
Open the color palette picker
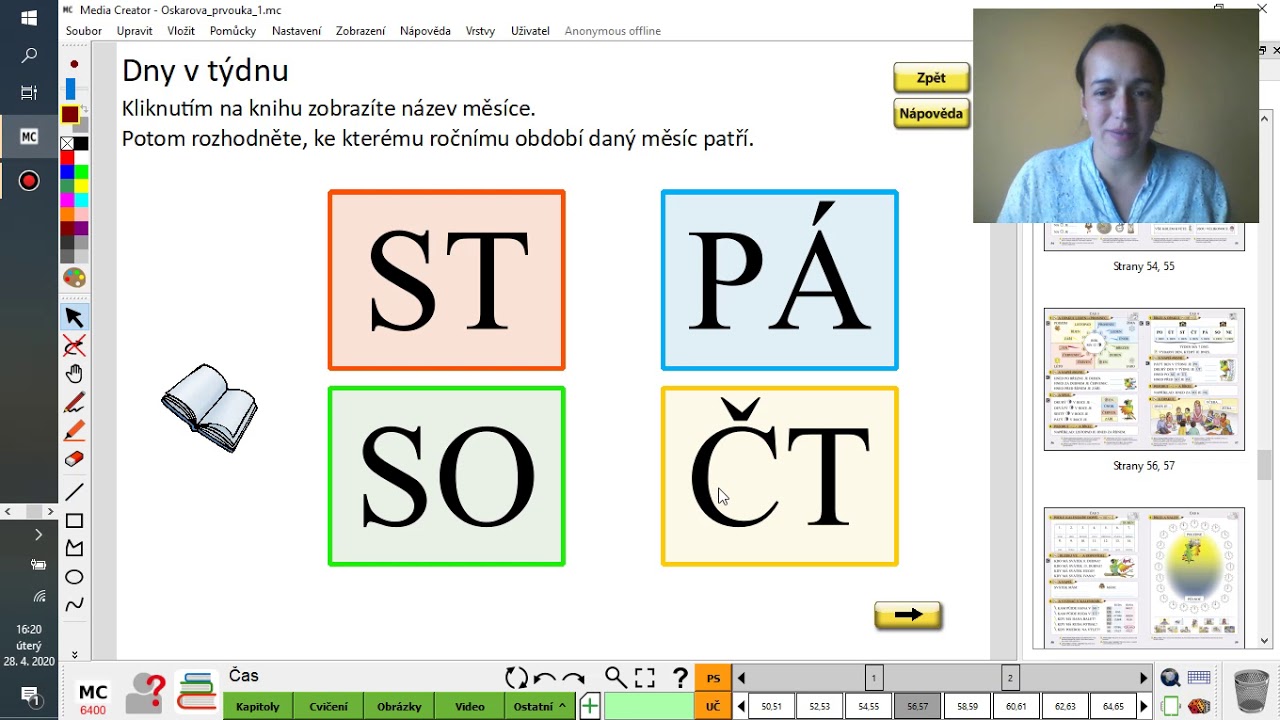(x=74, y=278)
